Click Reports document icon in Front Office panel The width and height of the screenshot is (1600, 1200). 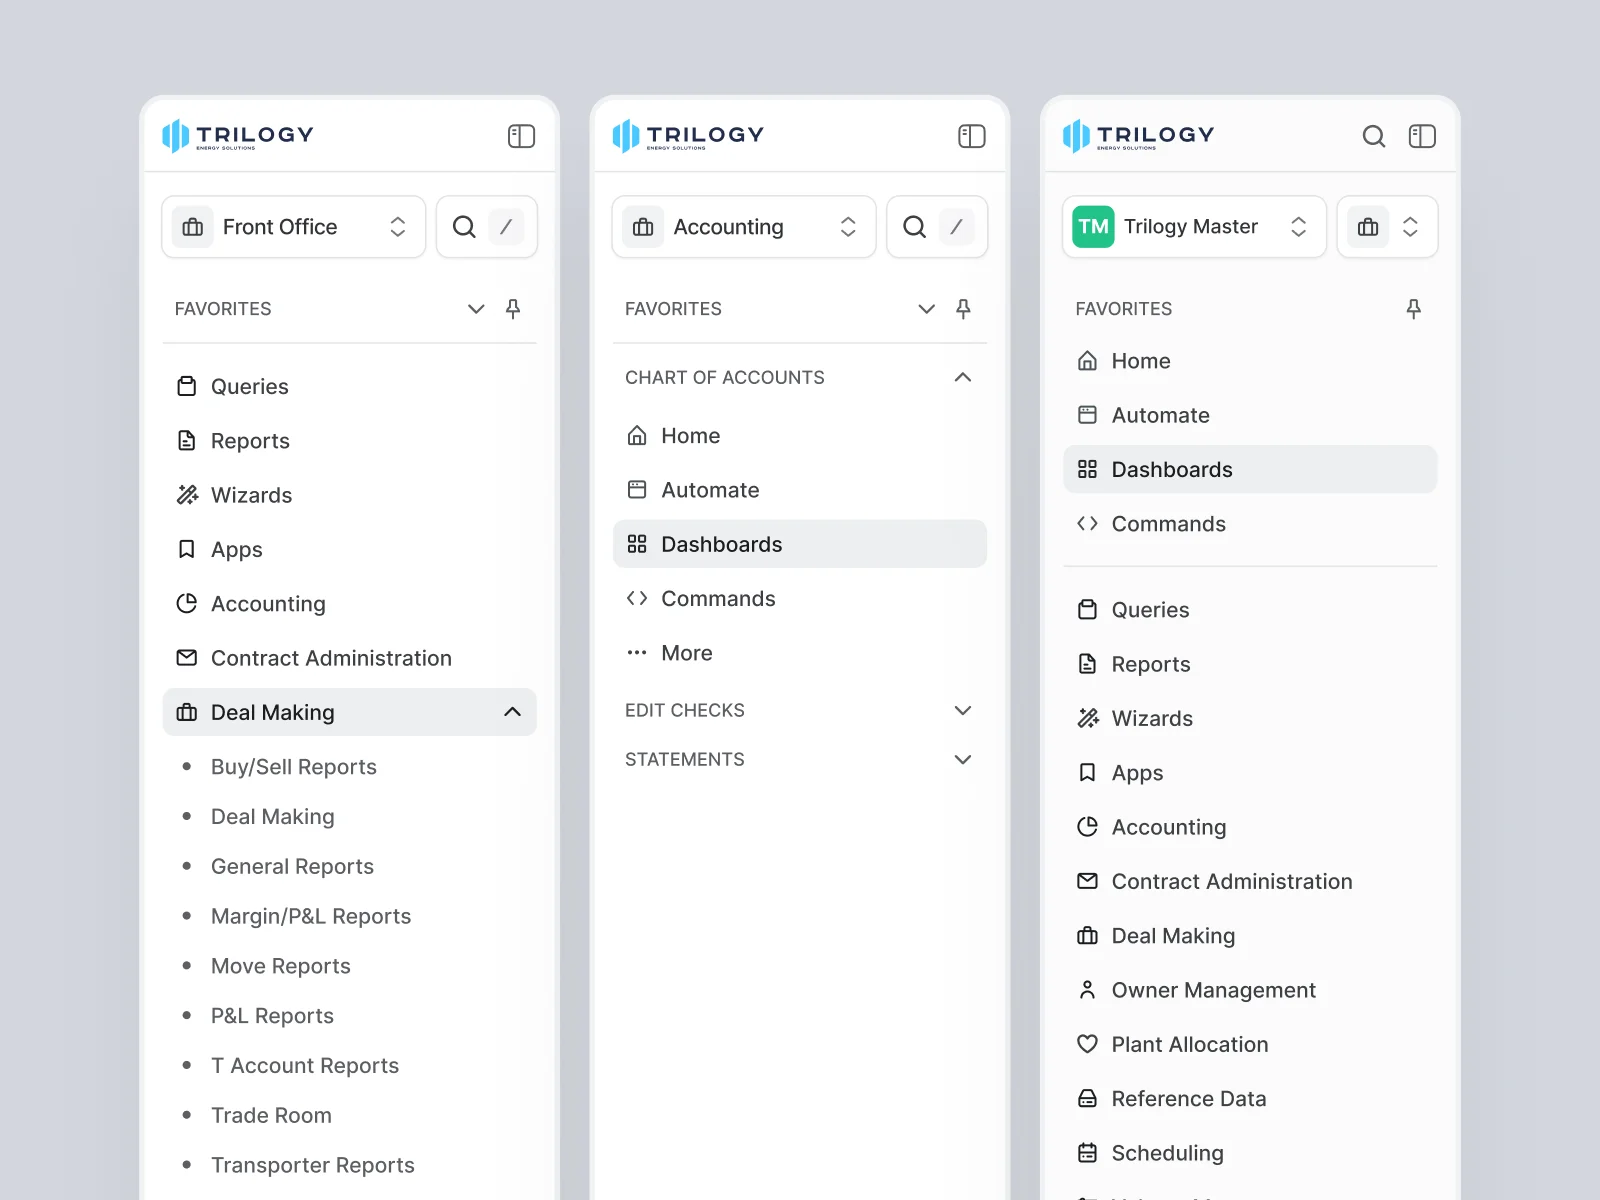coord(187,441)
